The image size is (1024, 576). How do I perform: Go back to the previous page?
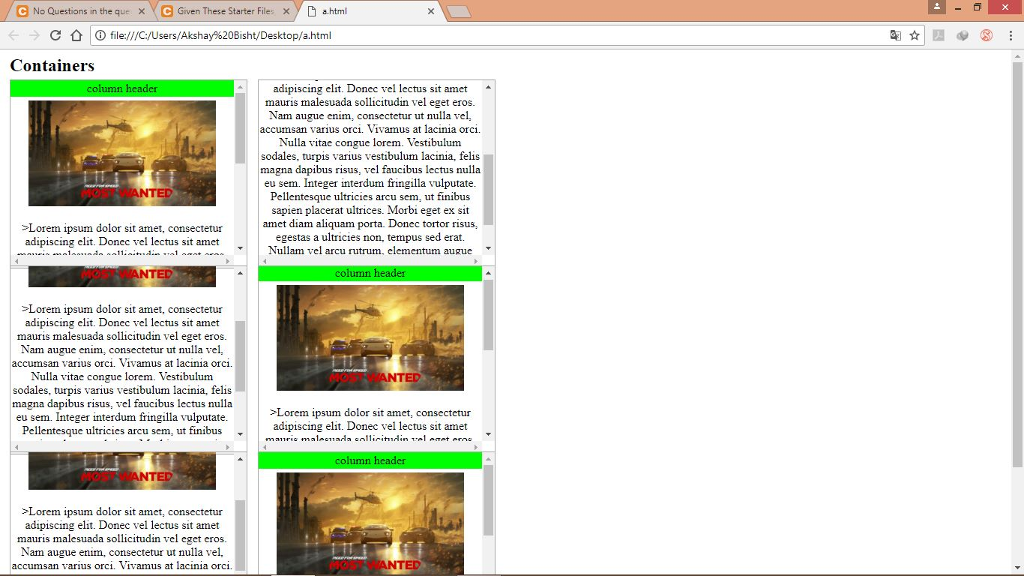[x=14, y=35]
